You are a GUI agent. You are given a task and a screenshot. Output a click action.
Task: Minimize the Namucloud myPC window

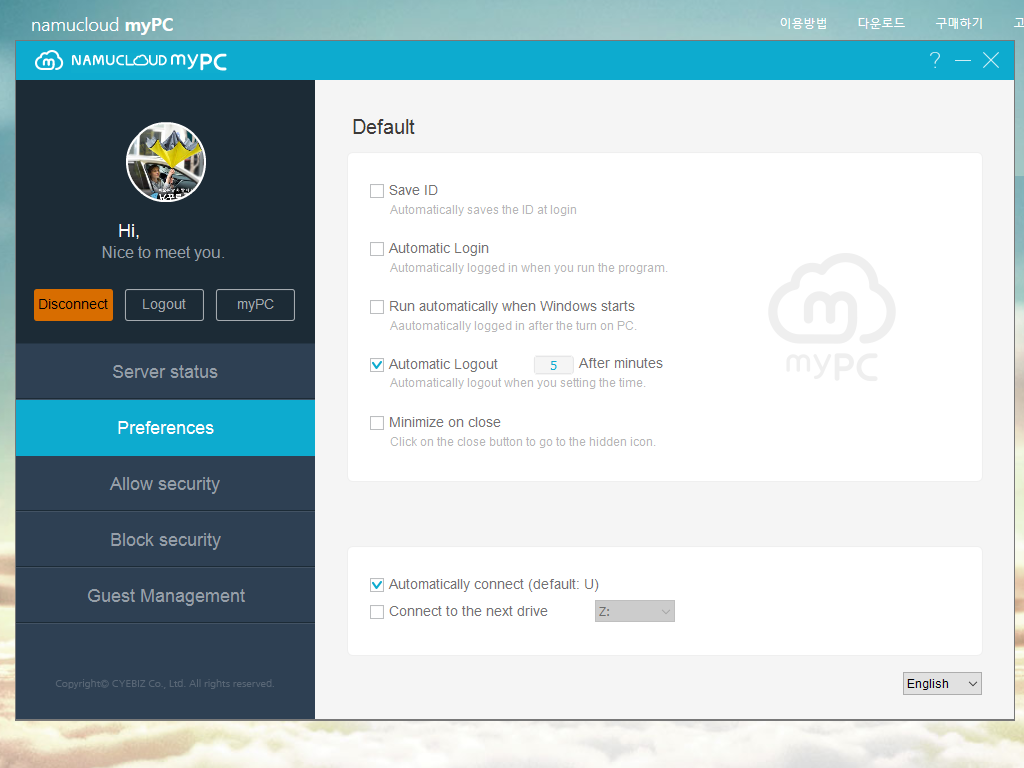point(963,61)
